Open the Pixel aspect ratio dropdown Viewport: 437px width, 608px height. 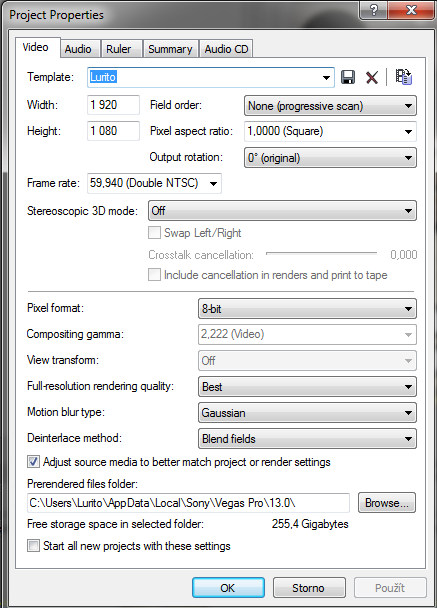(x=330, y=131)
